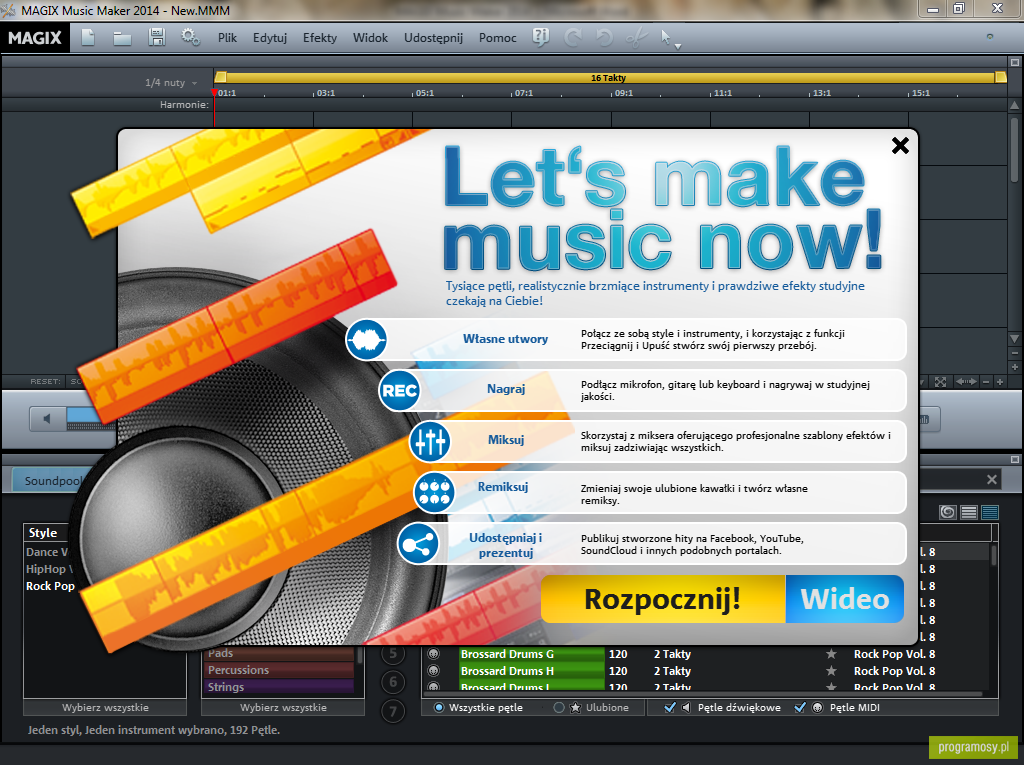The image size is (1024, 765).
Task: Click the MAGIX logo
Action: pyautogui.click(x=35, y=38)
